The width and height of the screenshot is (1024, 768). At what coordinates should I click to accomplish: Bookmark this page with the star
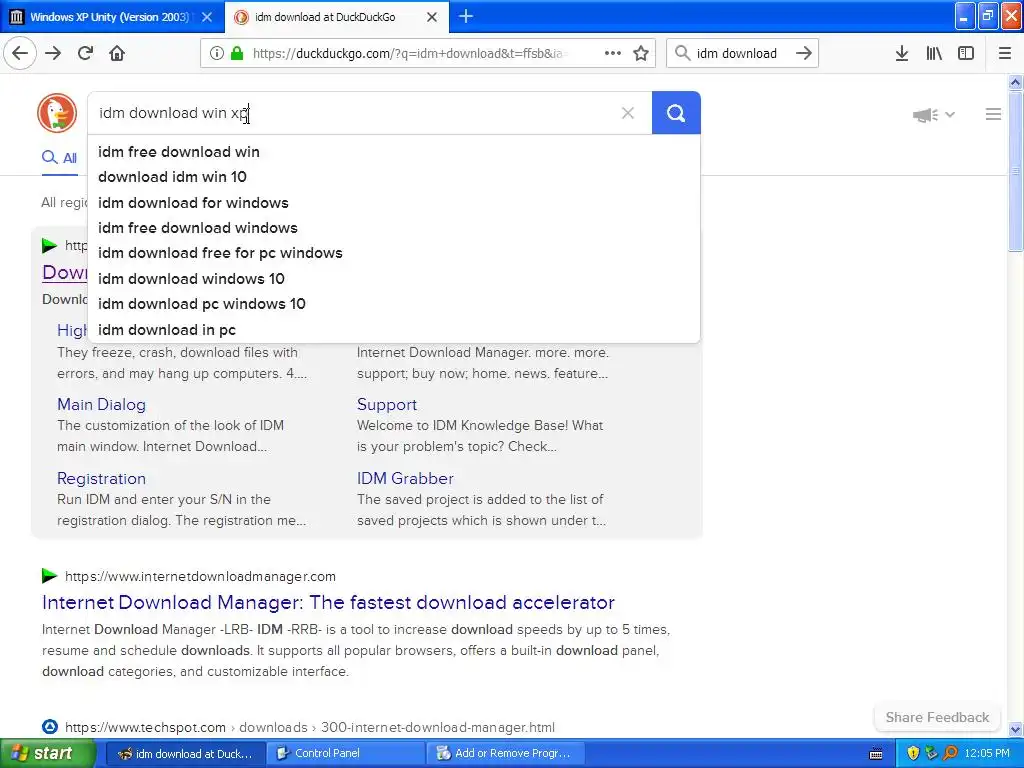click(x=641, y=53)
